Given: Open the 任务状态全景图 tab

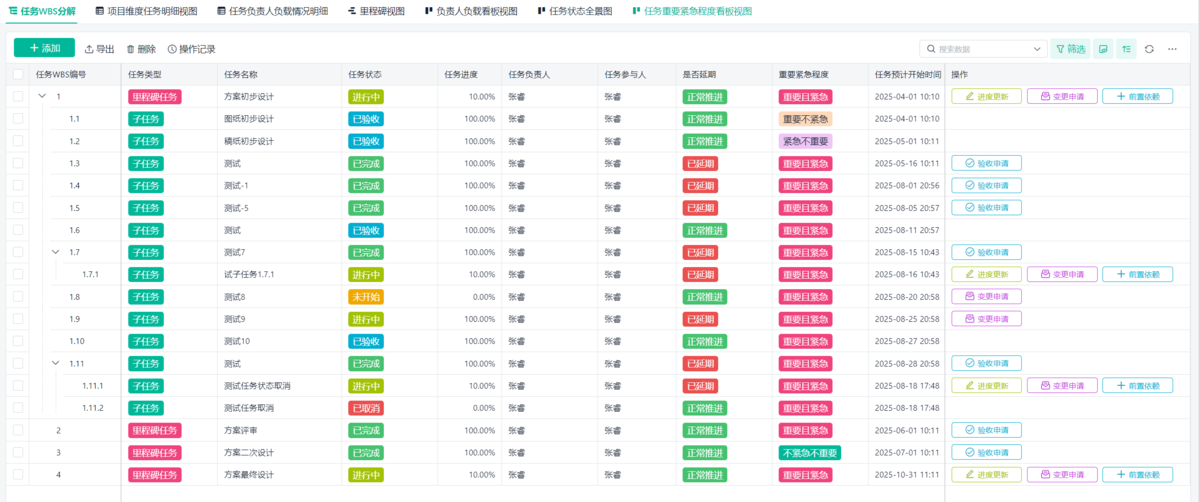Looking at the screenshot, I should [x=575, y=11].
